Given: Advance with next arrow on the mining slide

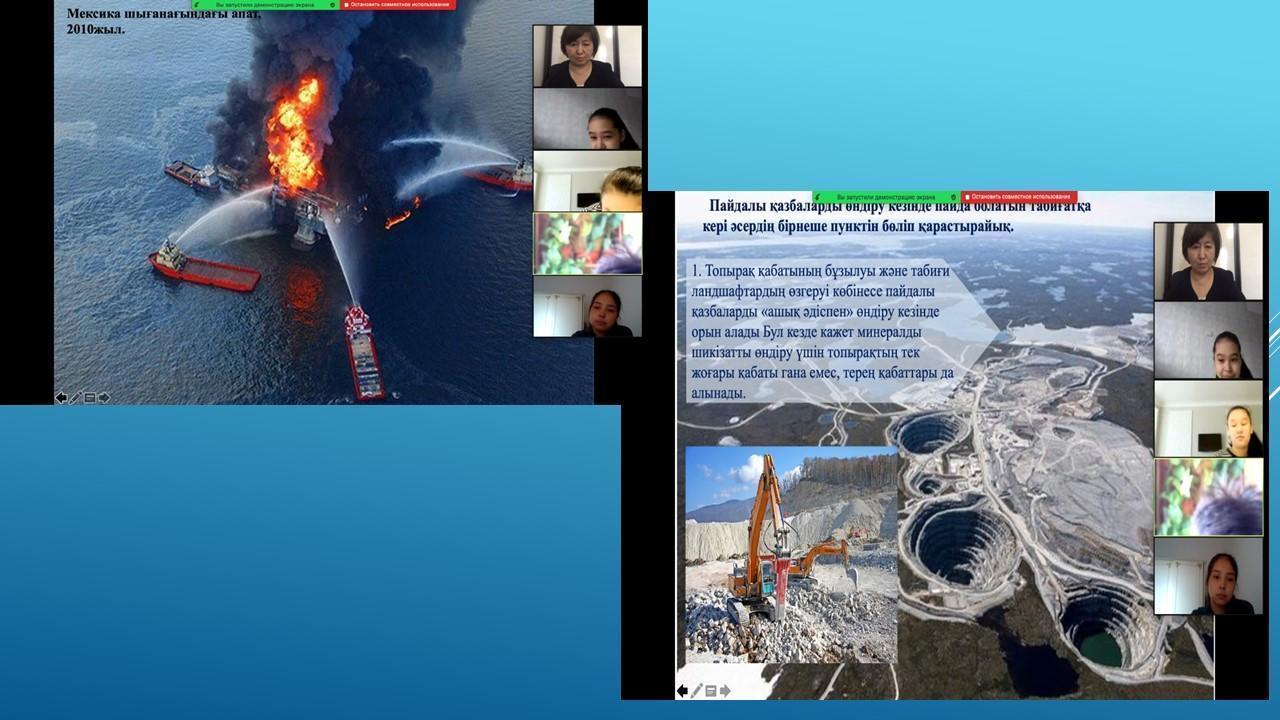Looking at the screenshot, I should point(725,691).
